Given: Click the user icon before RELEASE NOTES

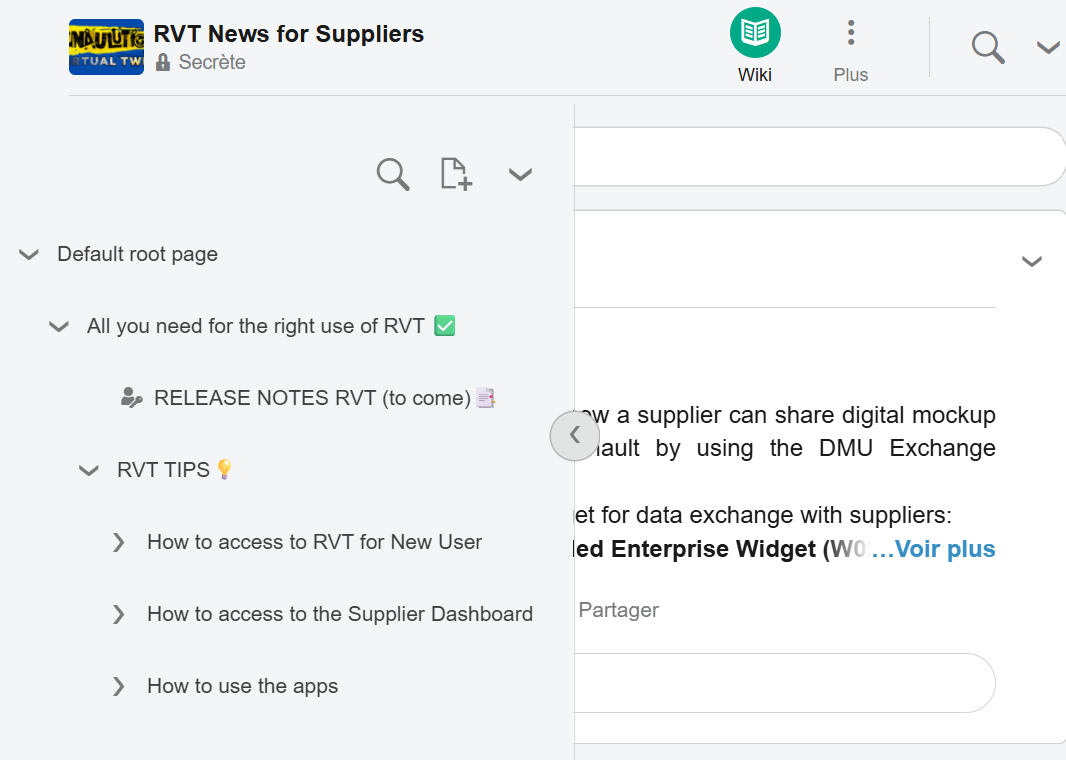Looking at the screenshot, I should pyautogui.click(x=131, y=398).
